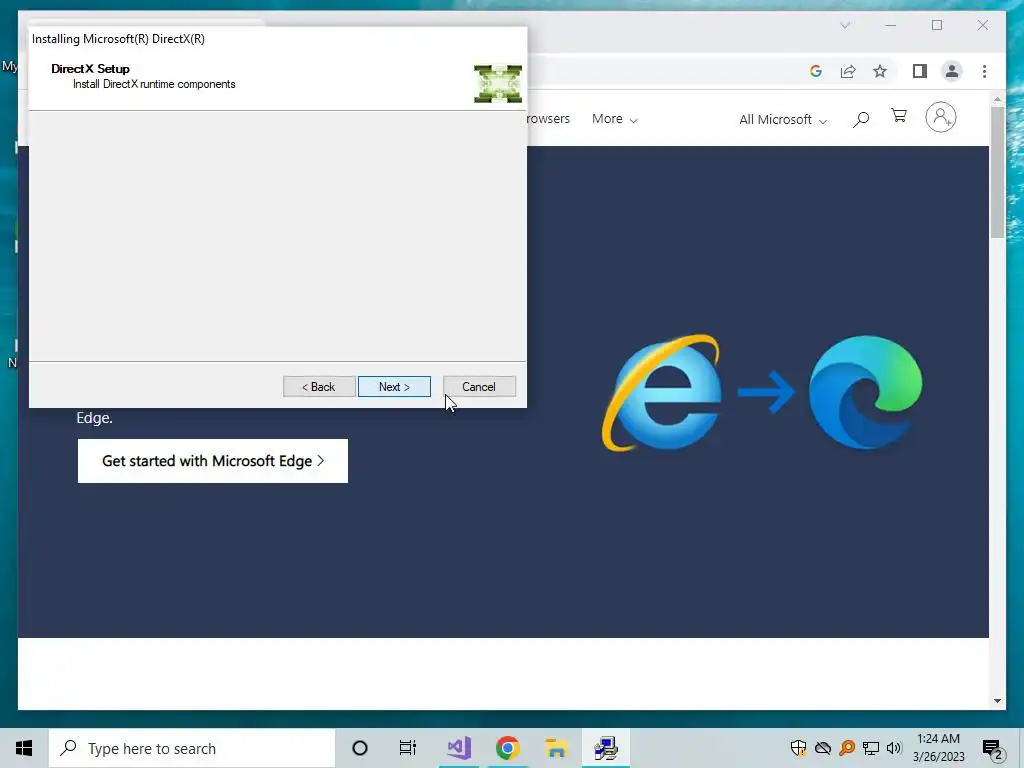
Task: Open File Explorer from taskbar
Action: (556, 748)
